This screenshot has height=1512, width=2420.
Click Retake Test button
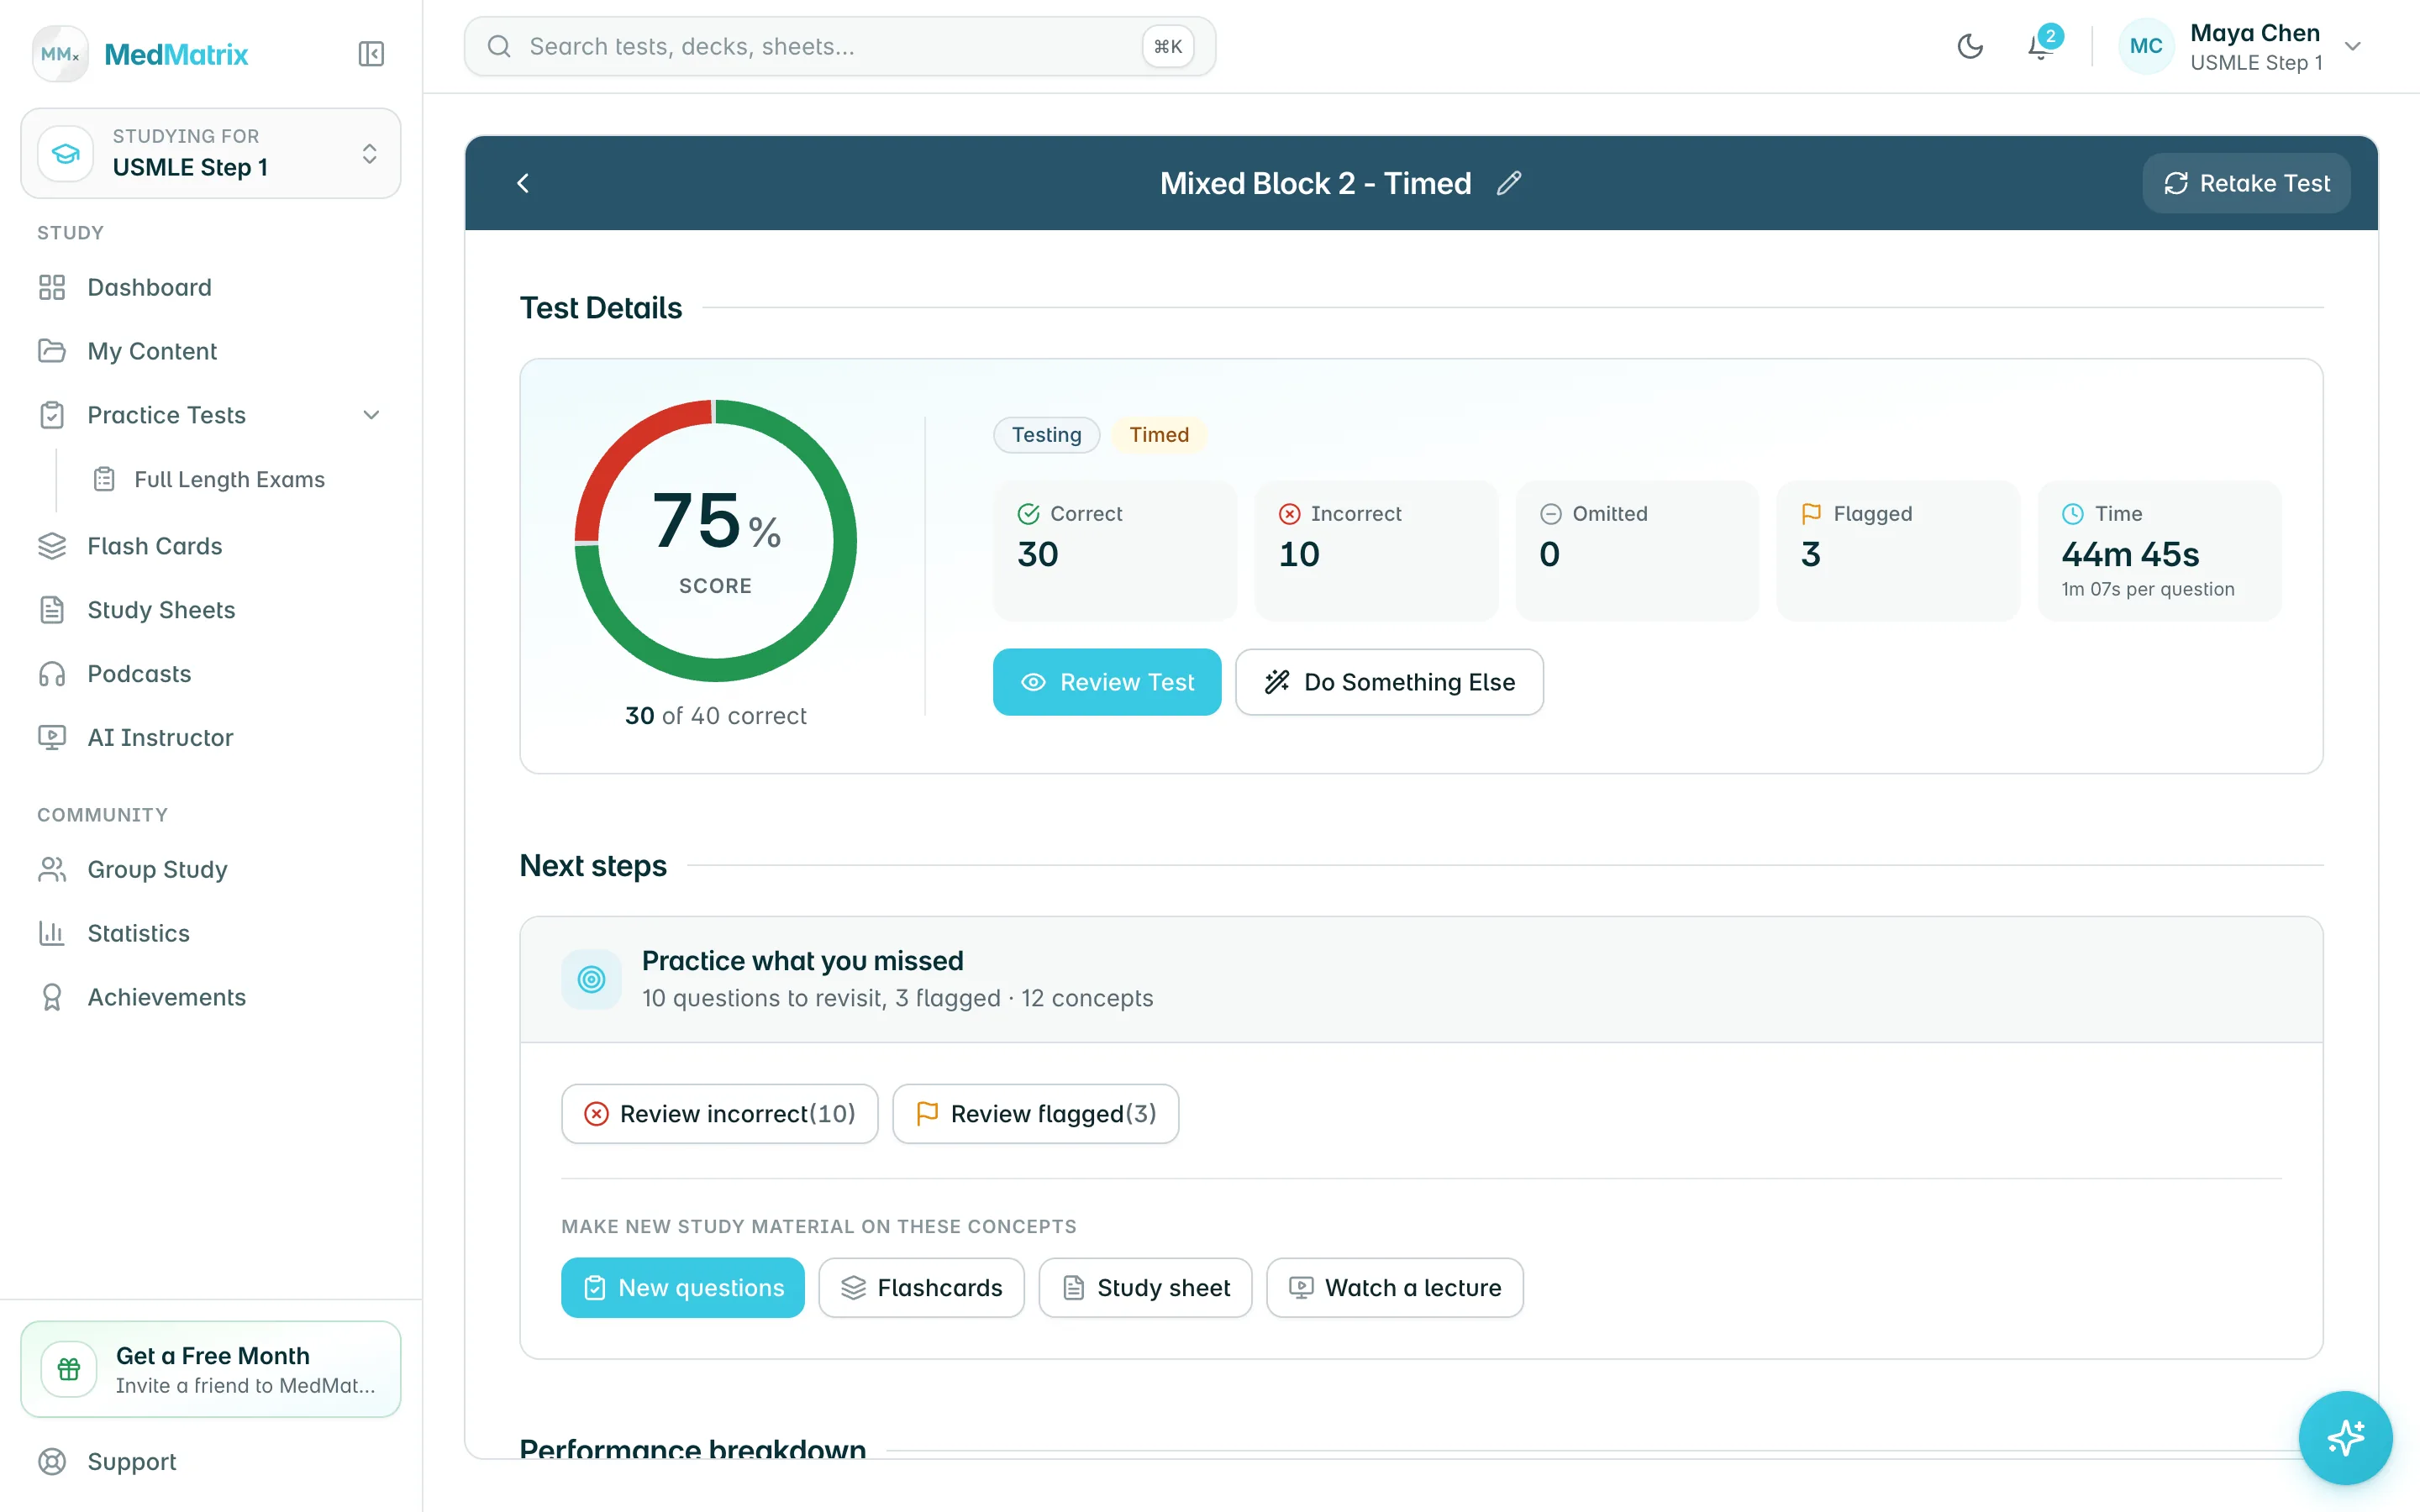2246,183
